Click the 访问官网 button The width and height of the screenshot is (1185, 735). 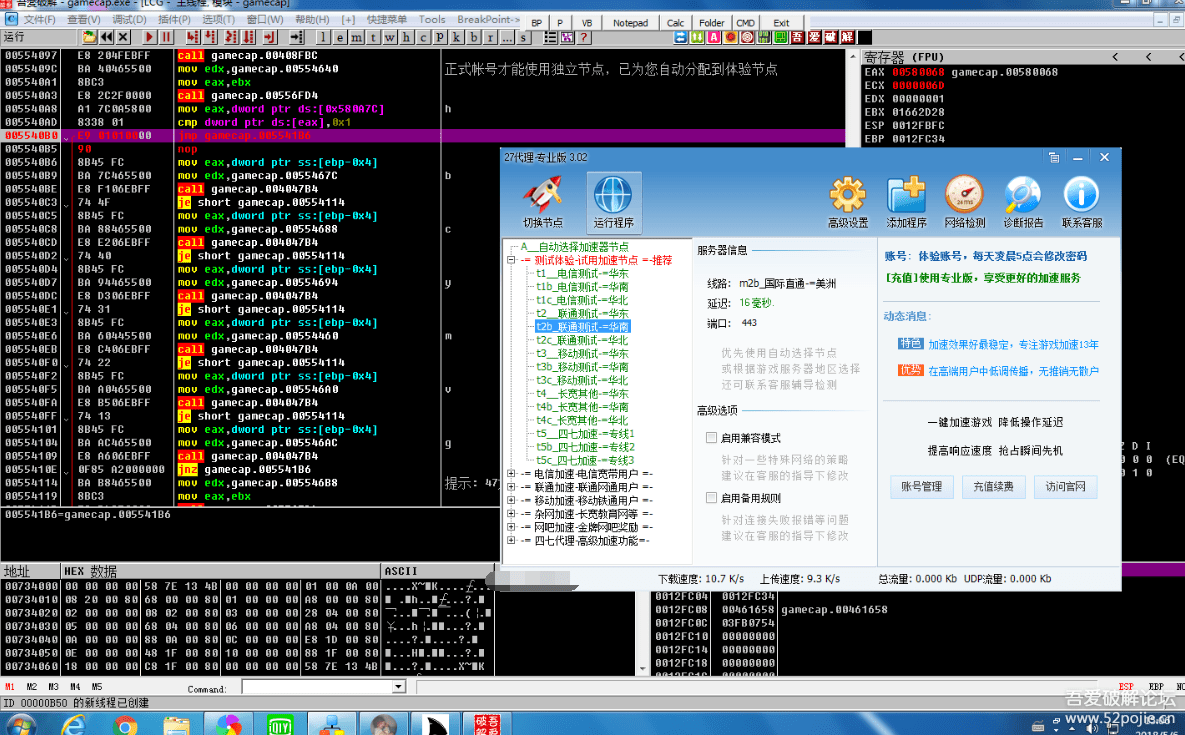click(x=1066, y=486)
